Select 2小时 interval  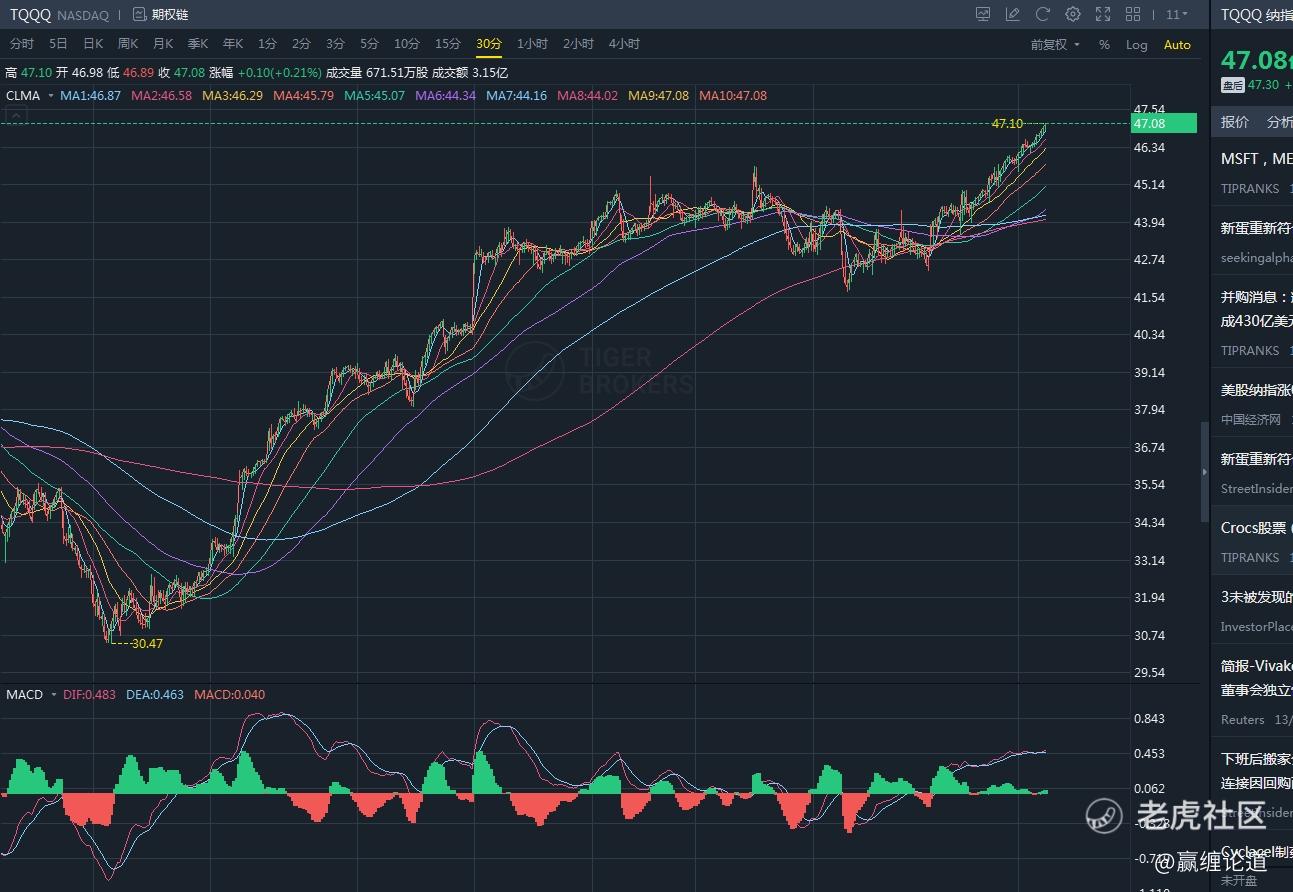point(578,44)
